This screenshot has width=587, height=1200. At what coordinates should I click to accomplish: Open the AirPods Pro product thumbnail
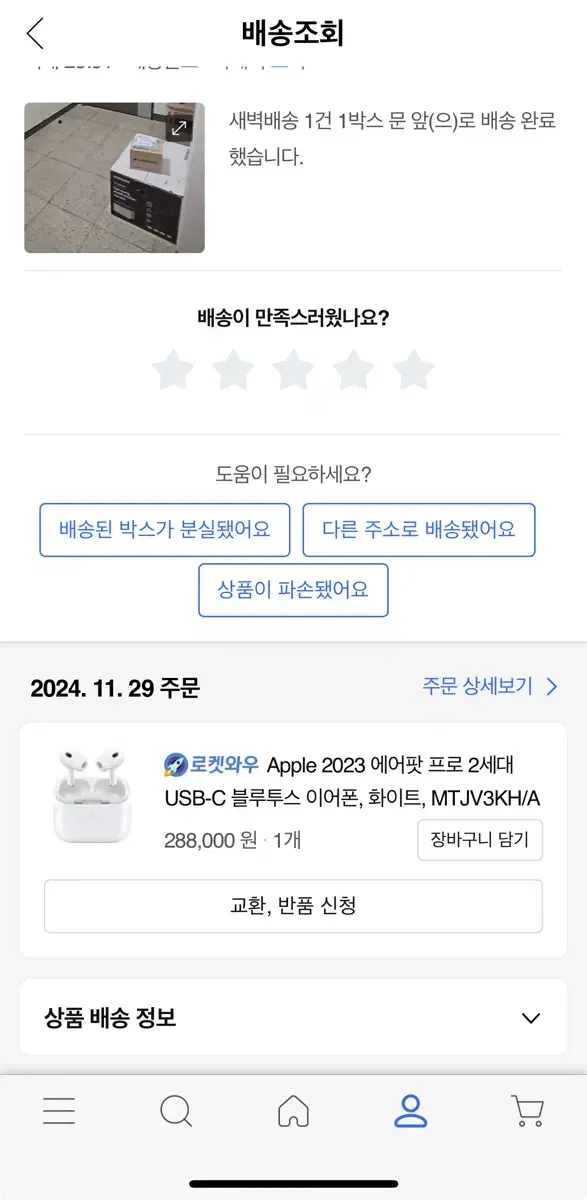92,796
